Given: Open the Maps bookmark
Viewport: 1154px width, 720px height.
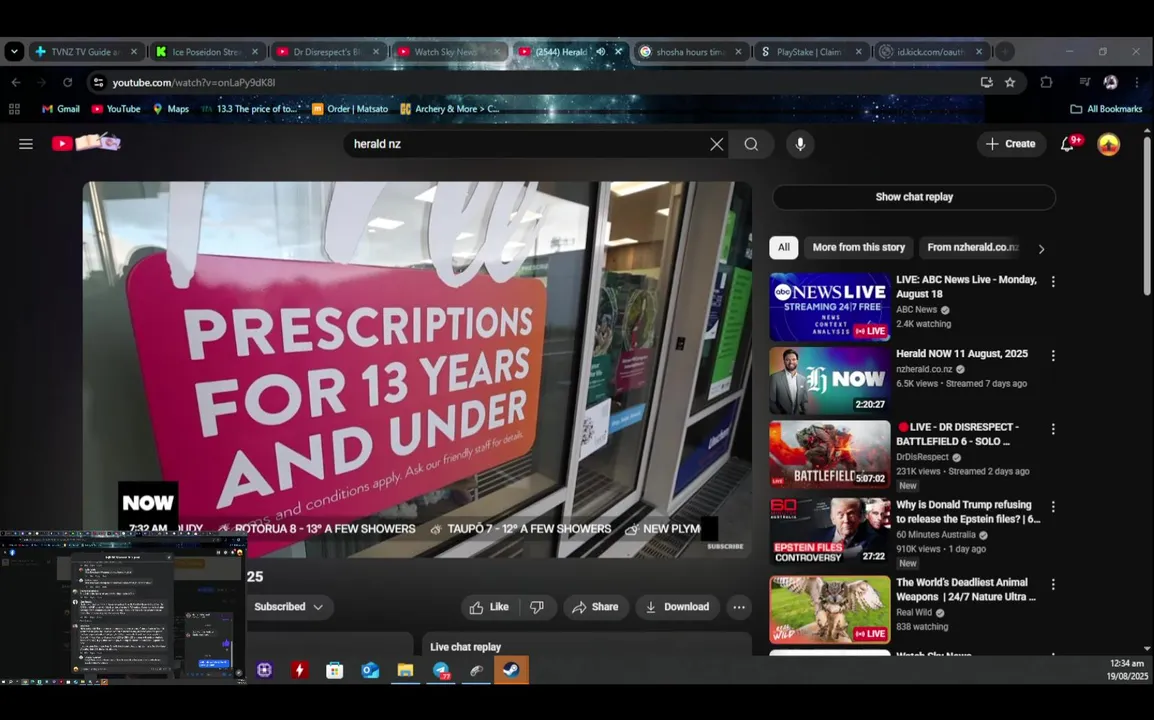Looking at the screenshot, I should click(171, 109).
